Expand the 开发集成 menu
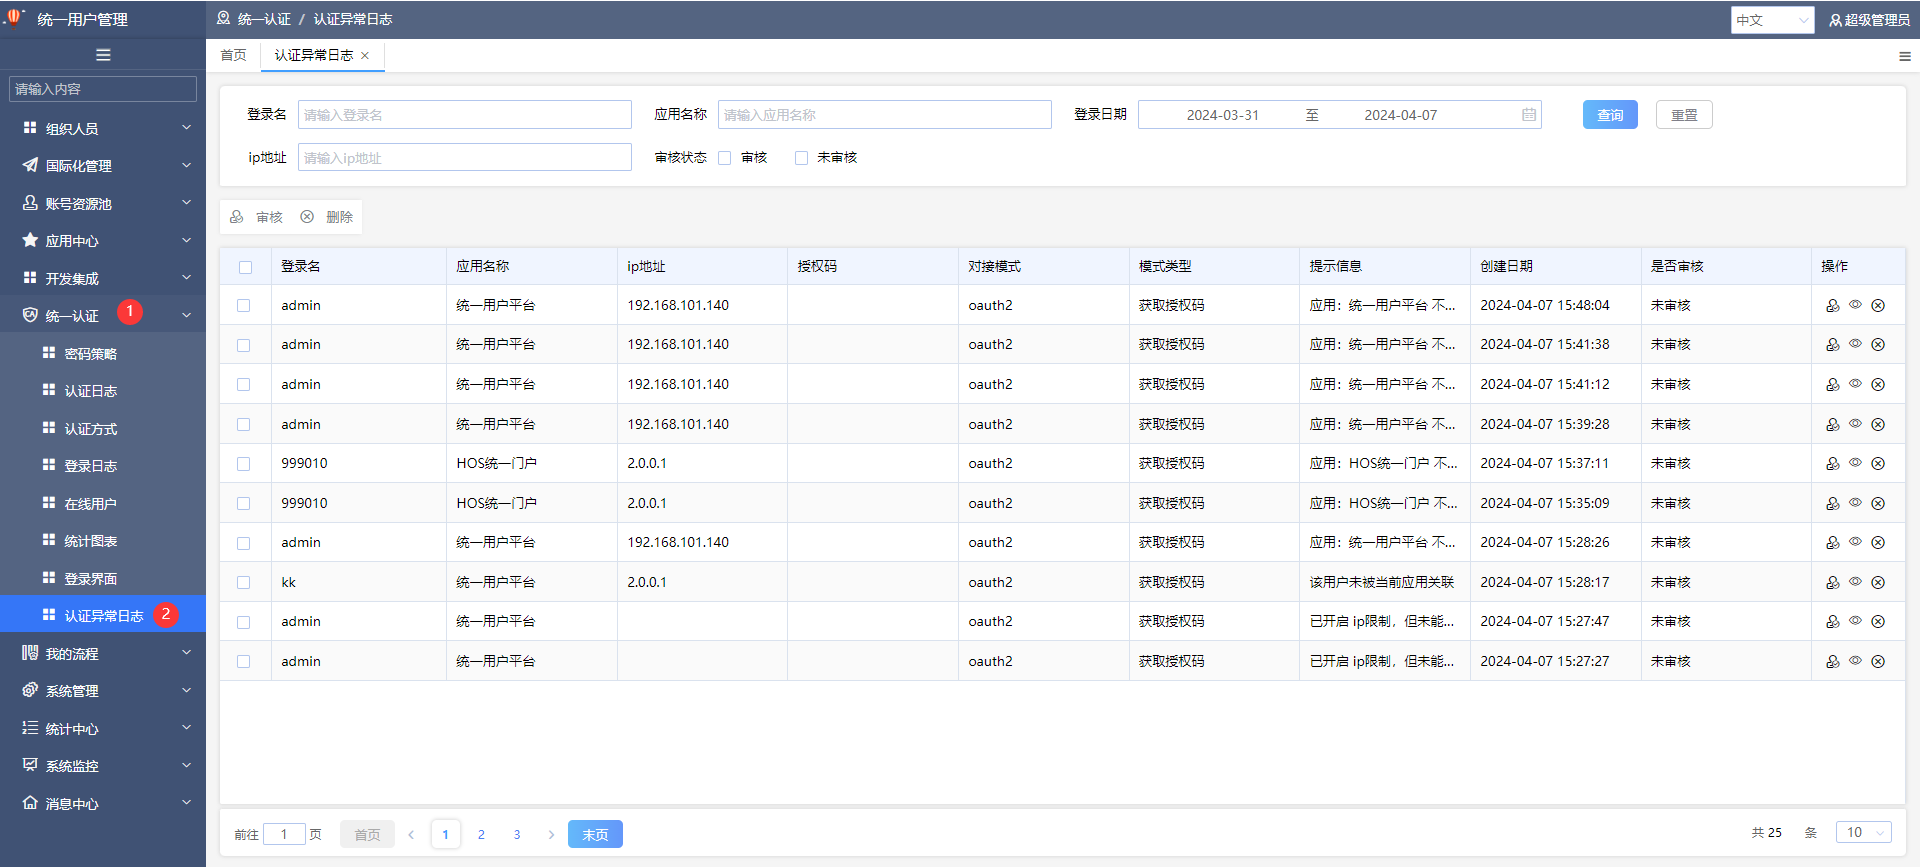Viewport: 1920px width, 867px height. coord(103,278)
